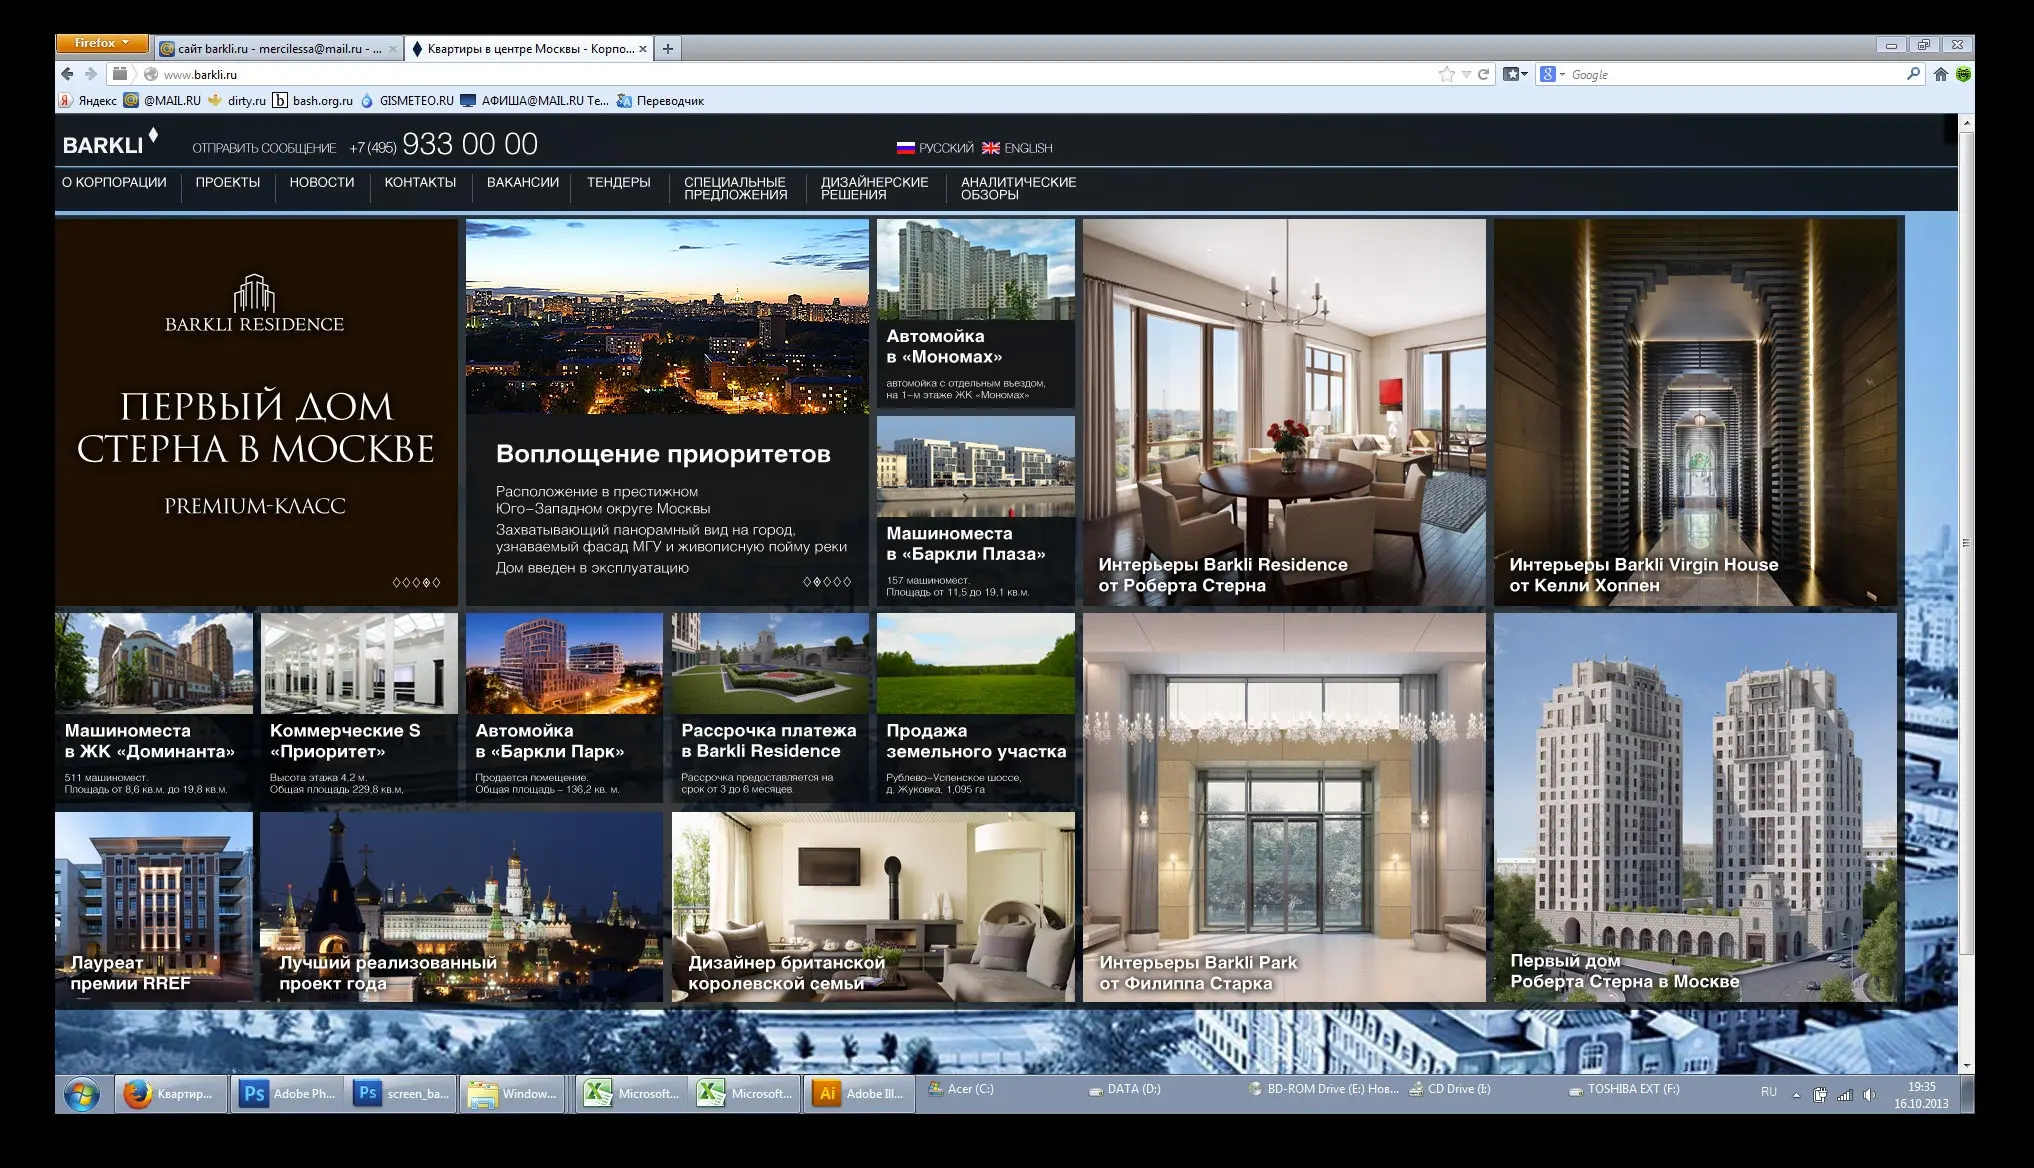
Task: Open Продажа земельного участка tile
Action: 976,707
